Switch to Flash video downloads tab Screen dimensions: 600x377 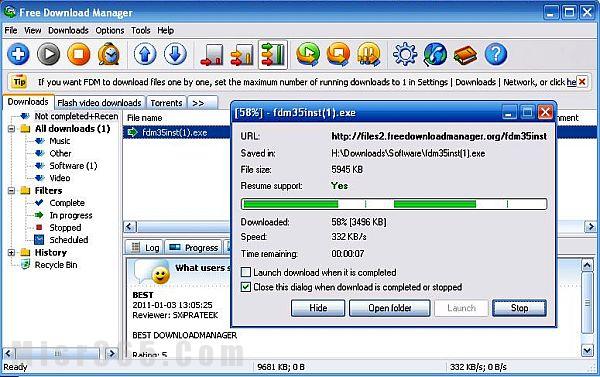pos(99,103)
